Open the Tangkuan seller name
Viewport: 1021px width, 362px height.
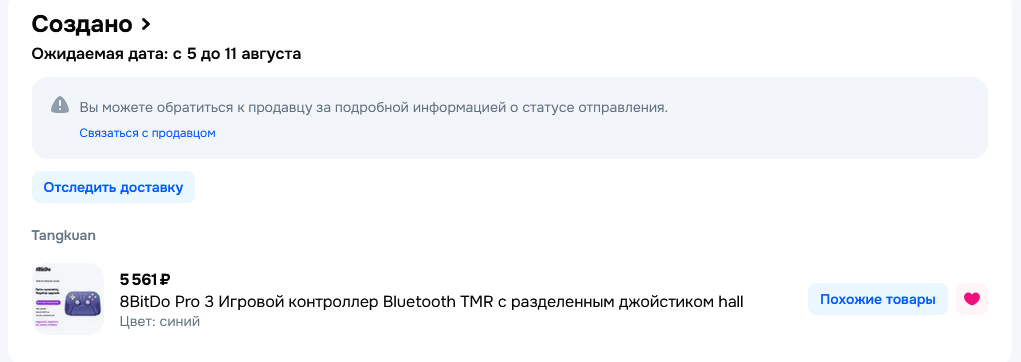[63, 235]
